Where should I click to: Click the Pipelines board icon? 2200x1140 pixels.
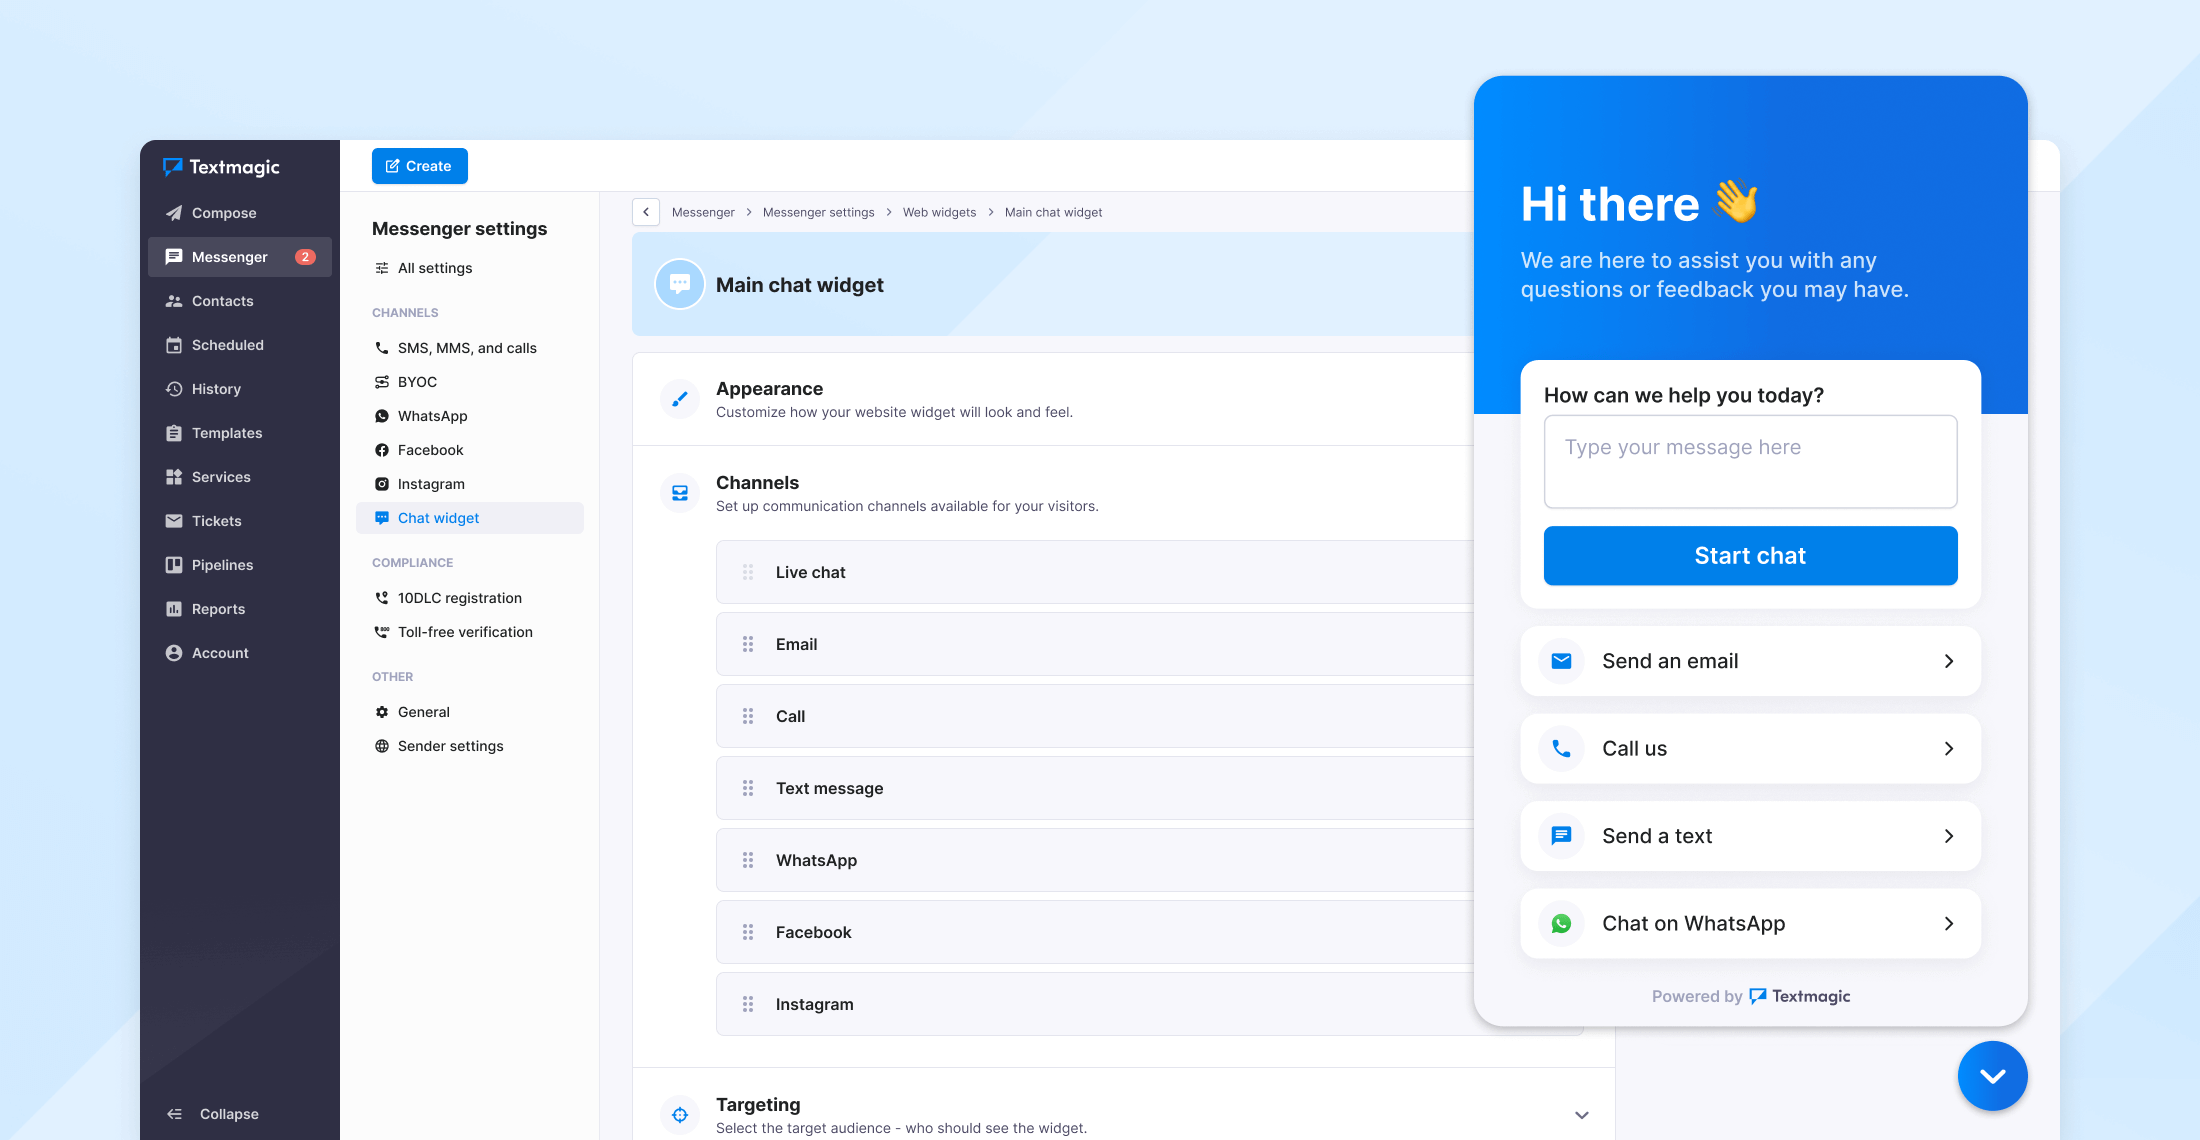click(x=174, y=565)
